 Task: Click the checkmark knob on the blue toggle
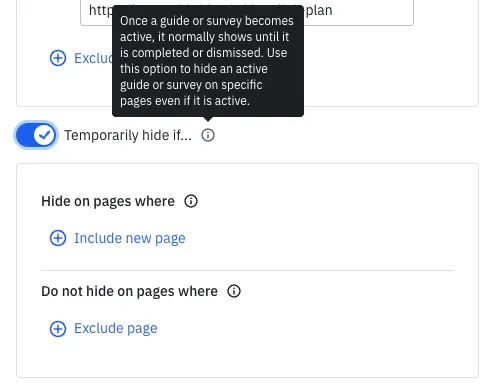[x=44, y=135]
